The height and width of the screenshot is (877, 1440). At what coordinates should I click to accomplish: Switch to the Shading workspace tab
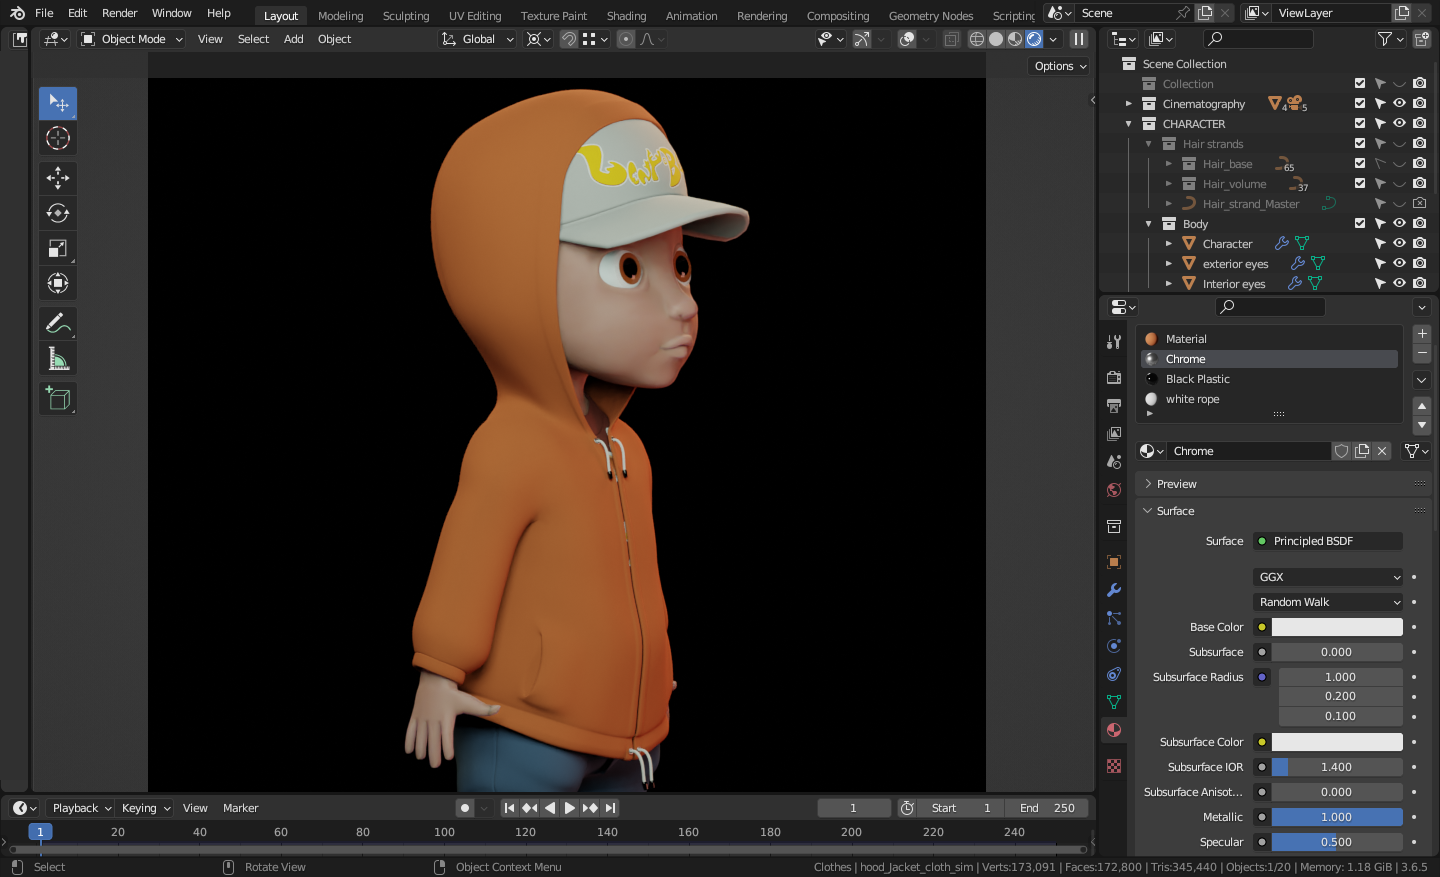(626, 16)
